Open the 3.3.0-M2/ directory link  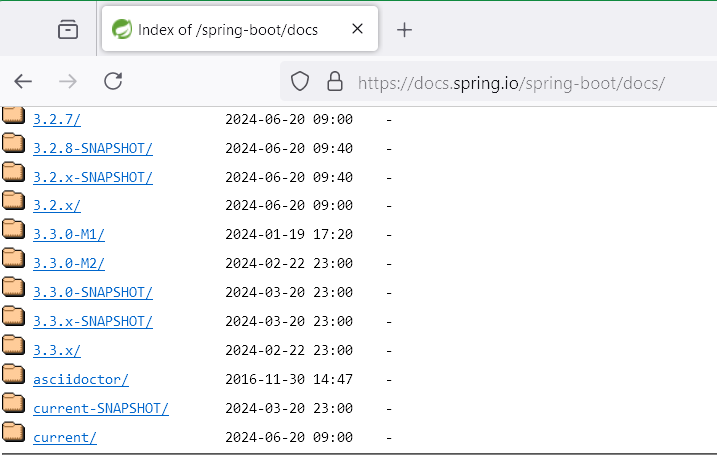pyautogui.click(x=69, y=264)
